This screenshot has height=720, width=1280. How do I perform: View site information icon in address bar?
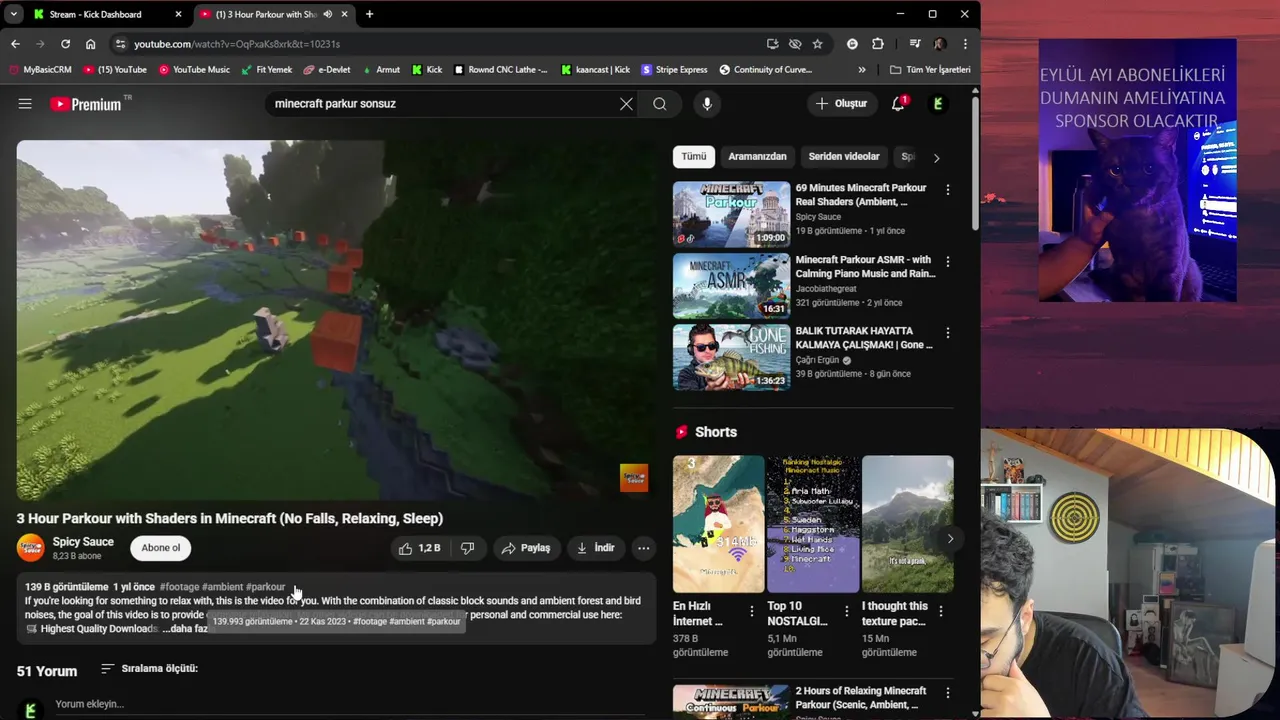(x=120, y=44)
